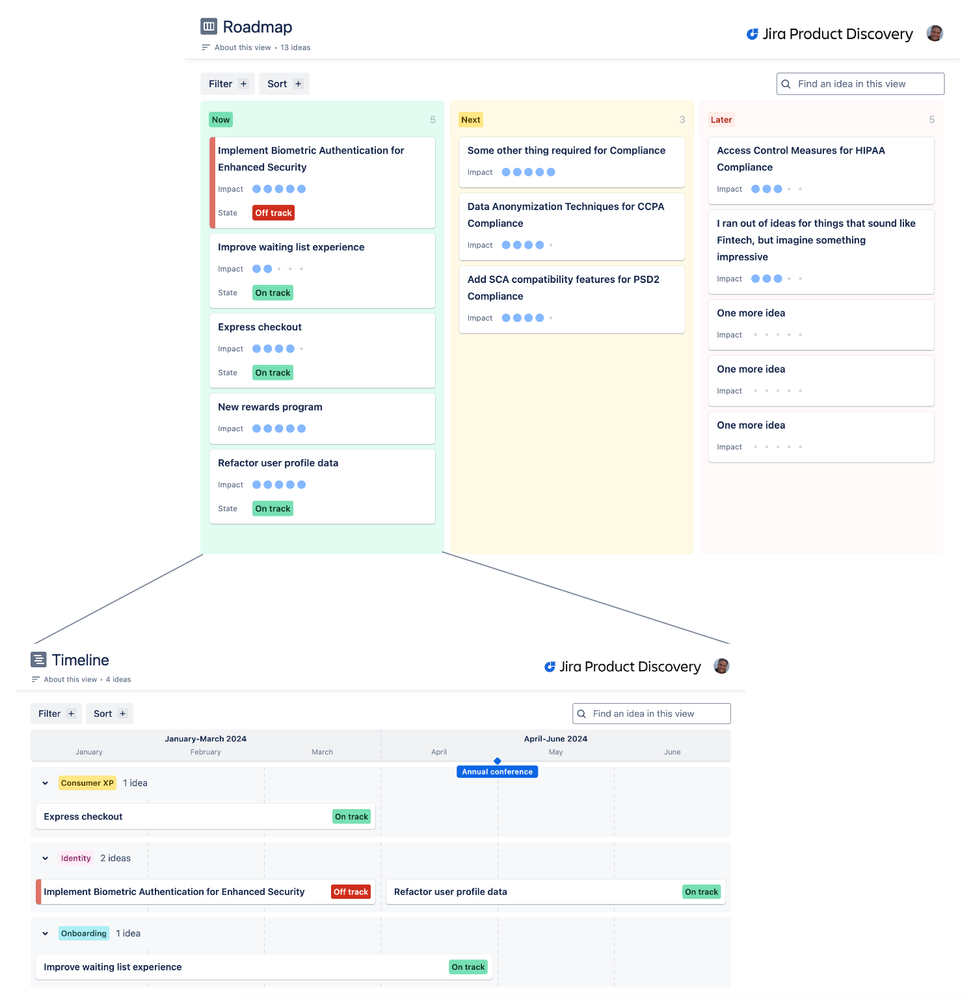Click the Off track badge on Biometric Authentication
The height and width of the screenshot is (999, 973).
272,212
